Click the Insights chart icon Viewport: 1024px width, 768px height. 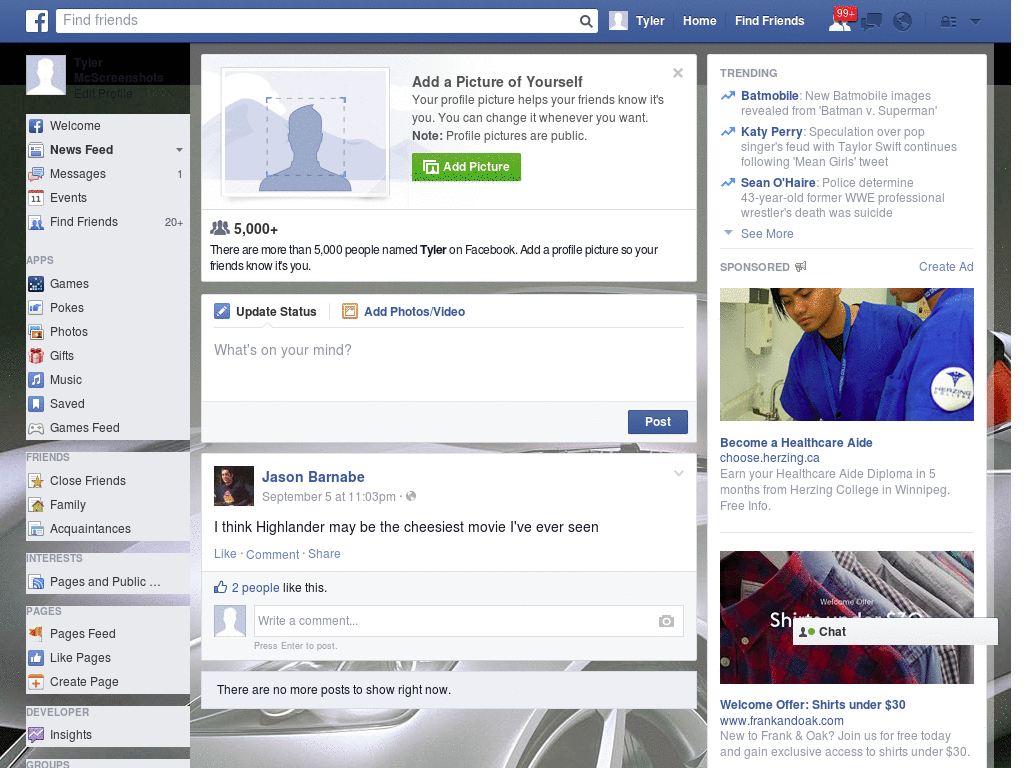coord(36,735)
